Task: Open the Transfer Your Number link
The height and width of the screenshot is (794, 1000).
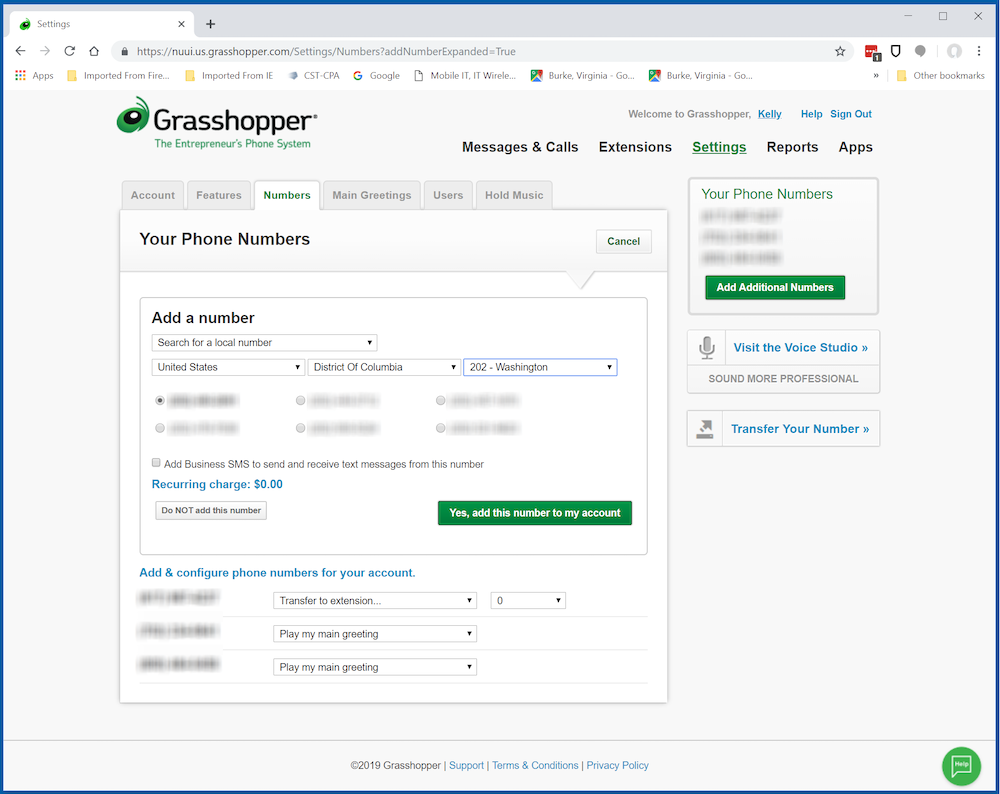Action: tap(800, 429)
